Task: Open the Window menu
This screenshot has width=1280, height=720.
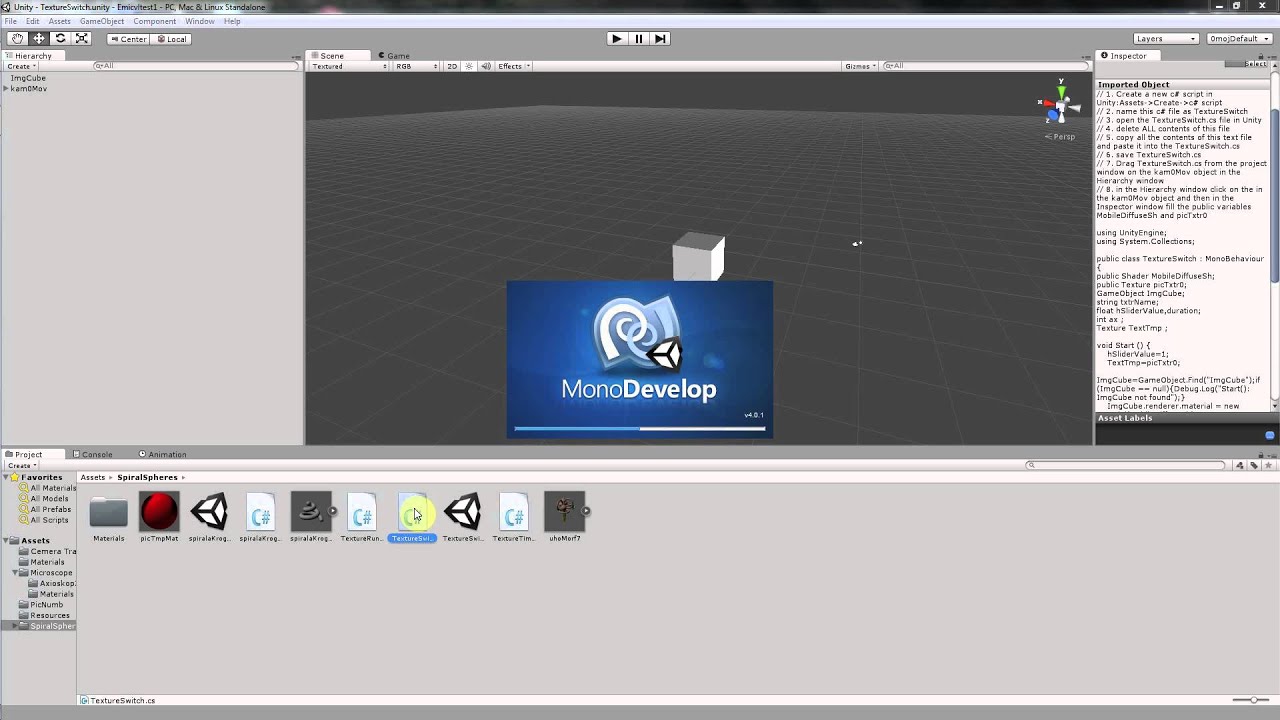Action: 199,21
